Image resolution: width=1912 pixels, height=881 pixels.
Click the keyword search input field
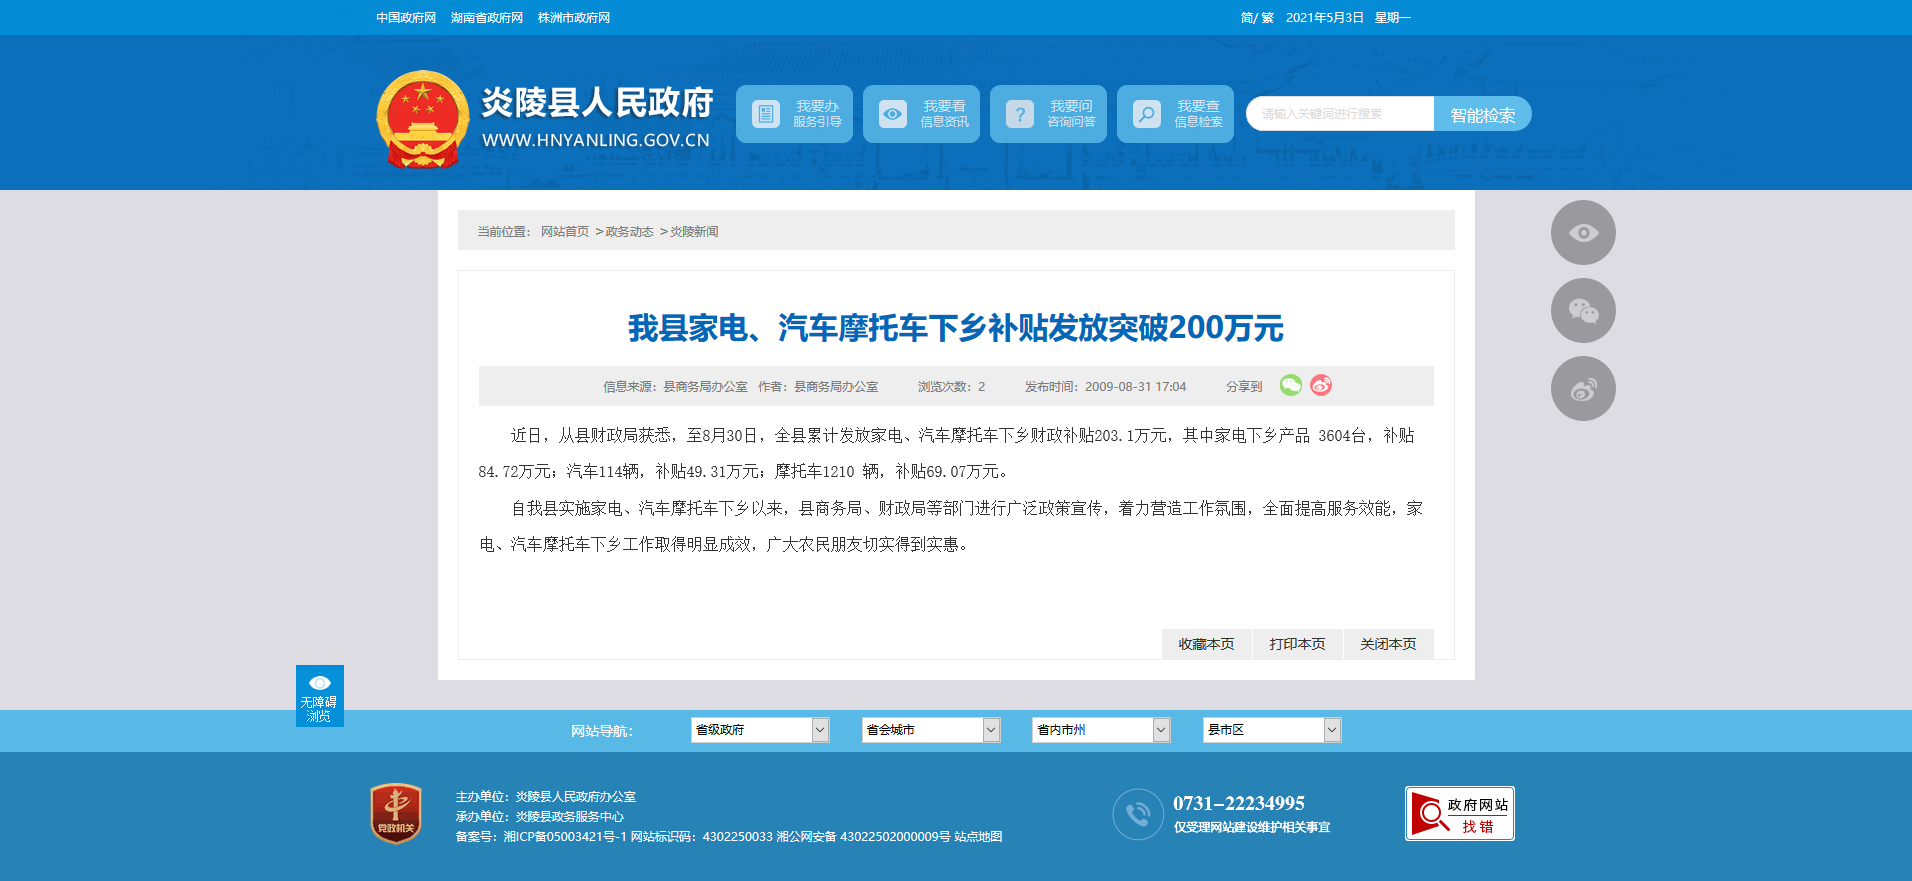point(1340,114)
